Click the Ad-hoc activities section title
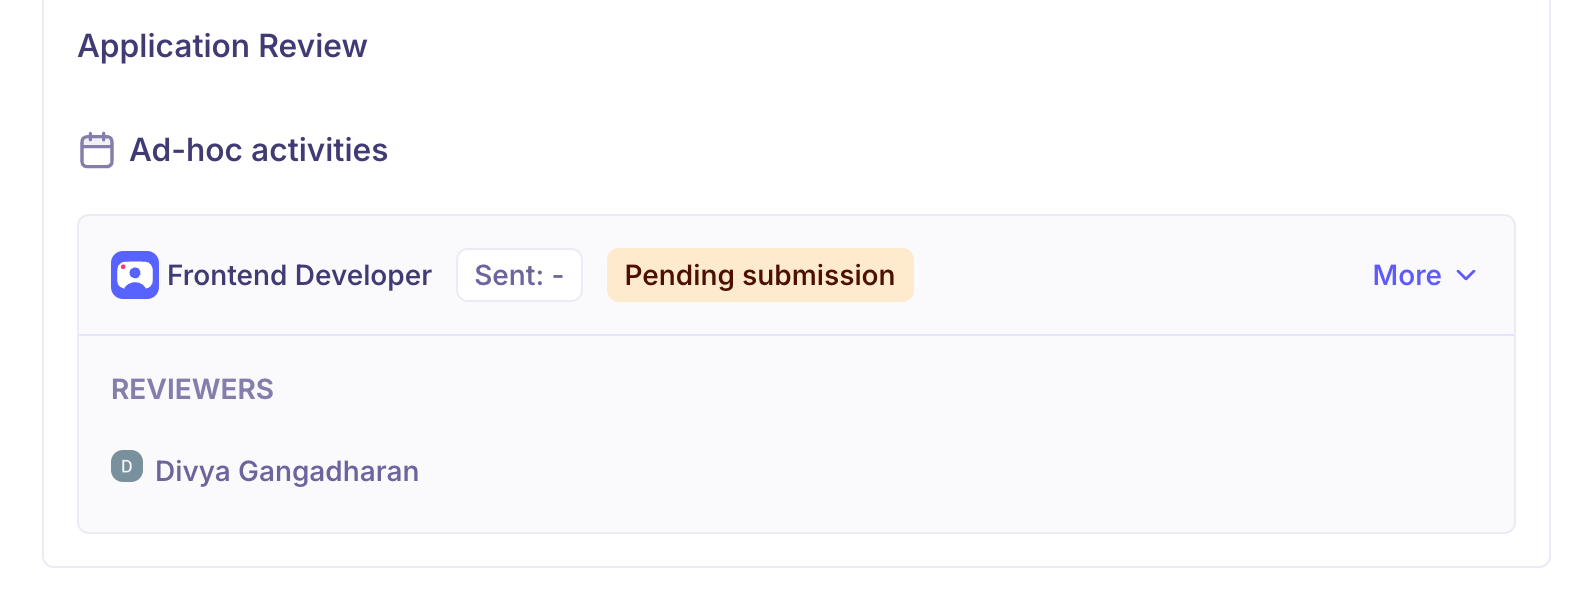1570x604 pixels. pos(258,150)
